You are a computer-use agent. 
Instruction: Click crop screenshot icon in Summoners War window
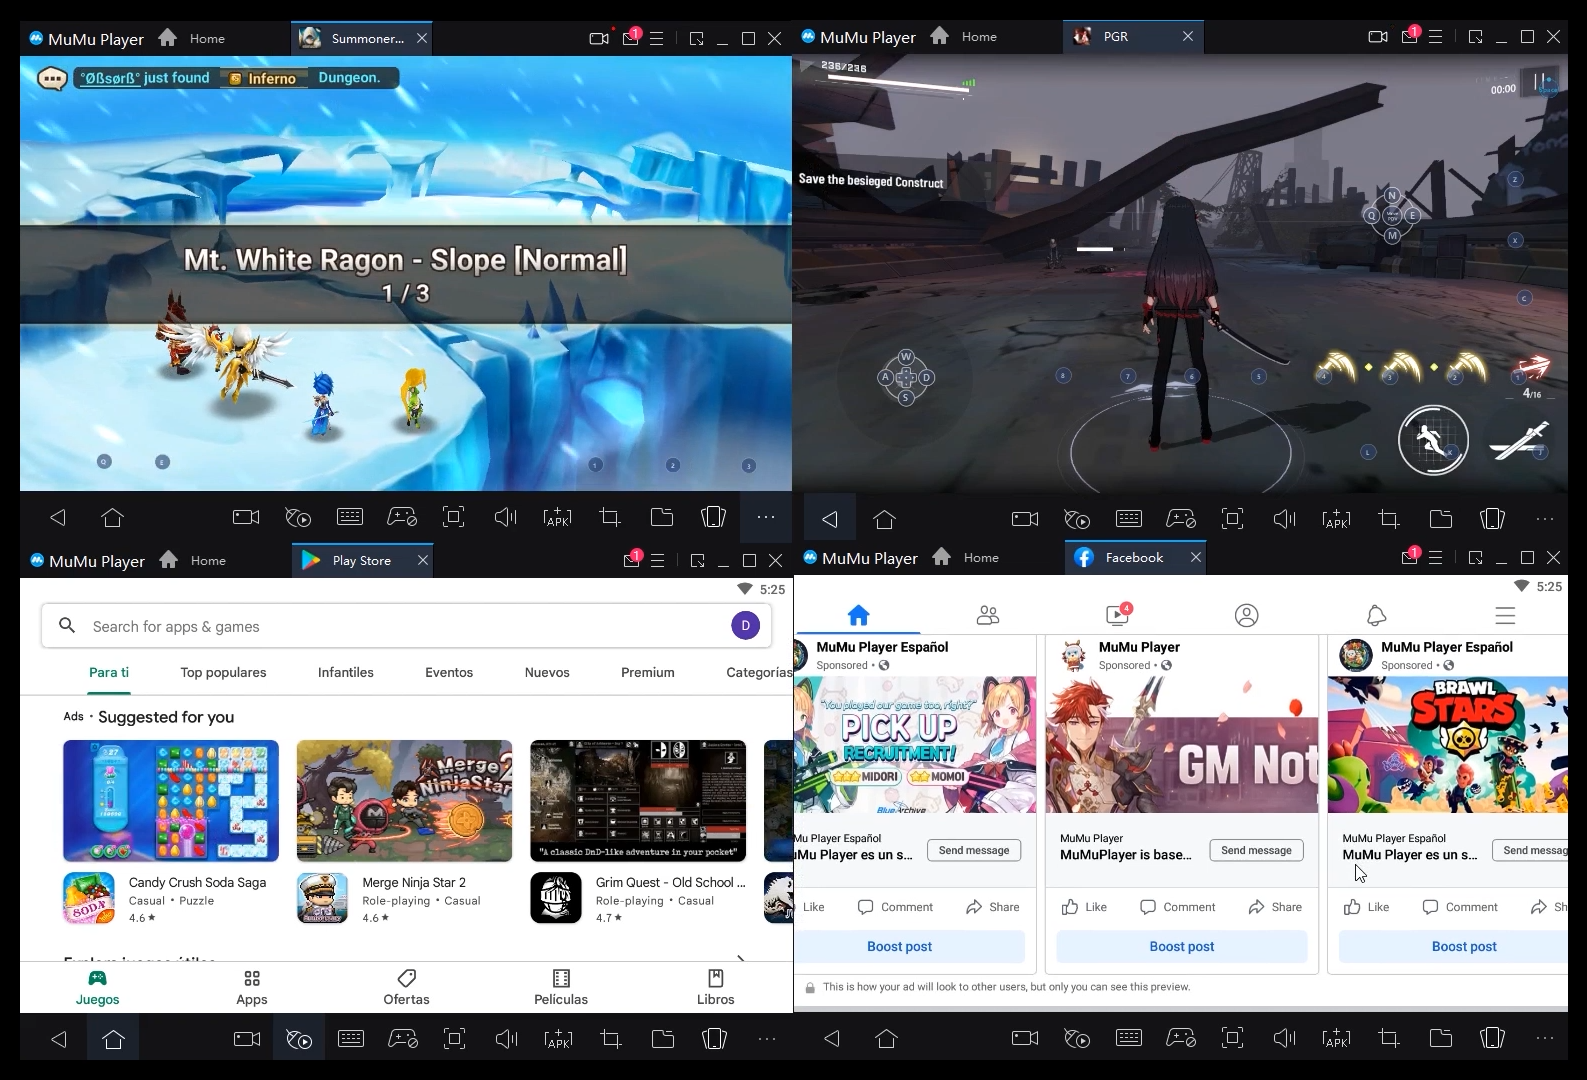click(x=610, y=517)
